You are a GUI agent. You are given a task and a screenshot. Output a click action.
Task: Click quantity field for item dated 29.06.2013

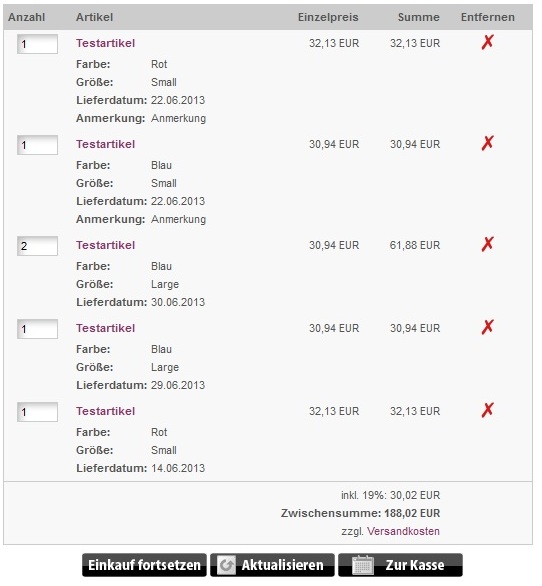pos(37,329)
